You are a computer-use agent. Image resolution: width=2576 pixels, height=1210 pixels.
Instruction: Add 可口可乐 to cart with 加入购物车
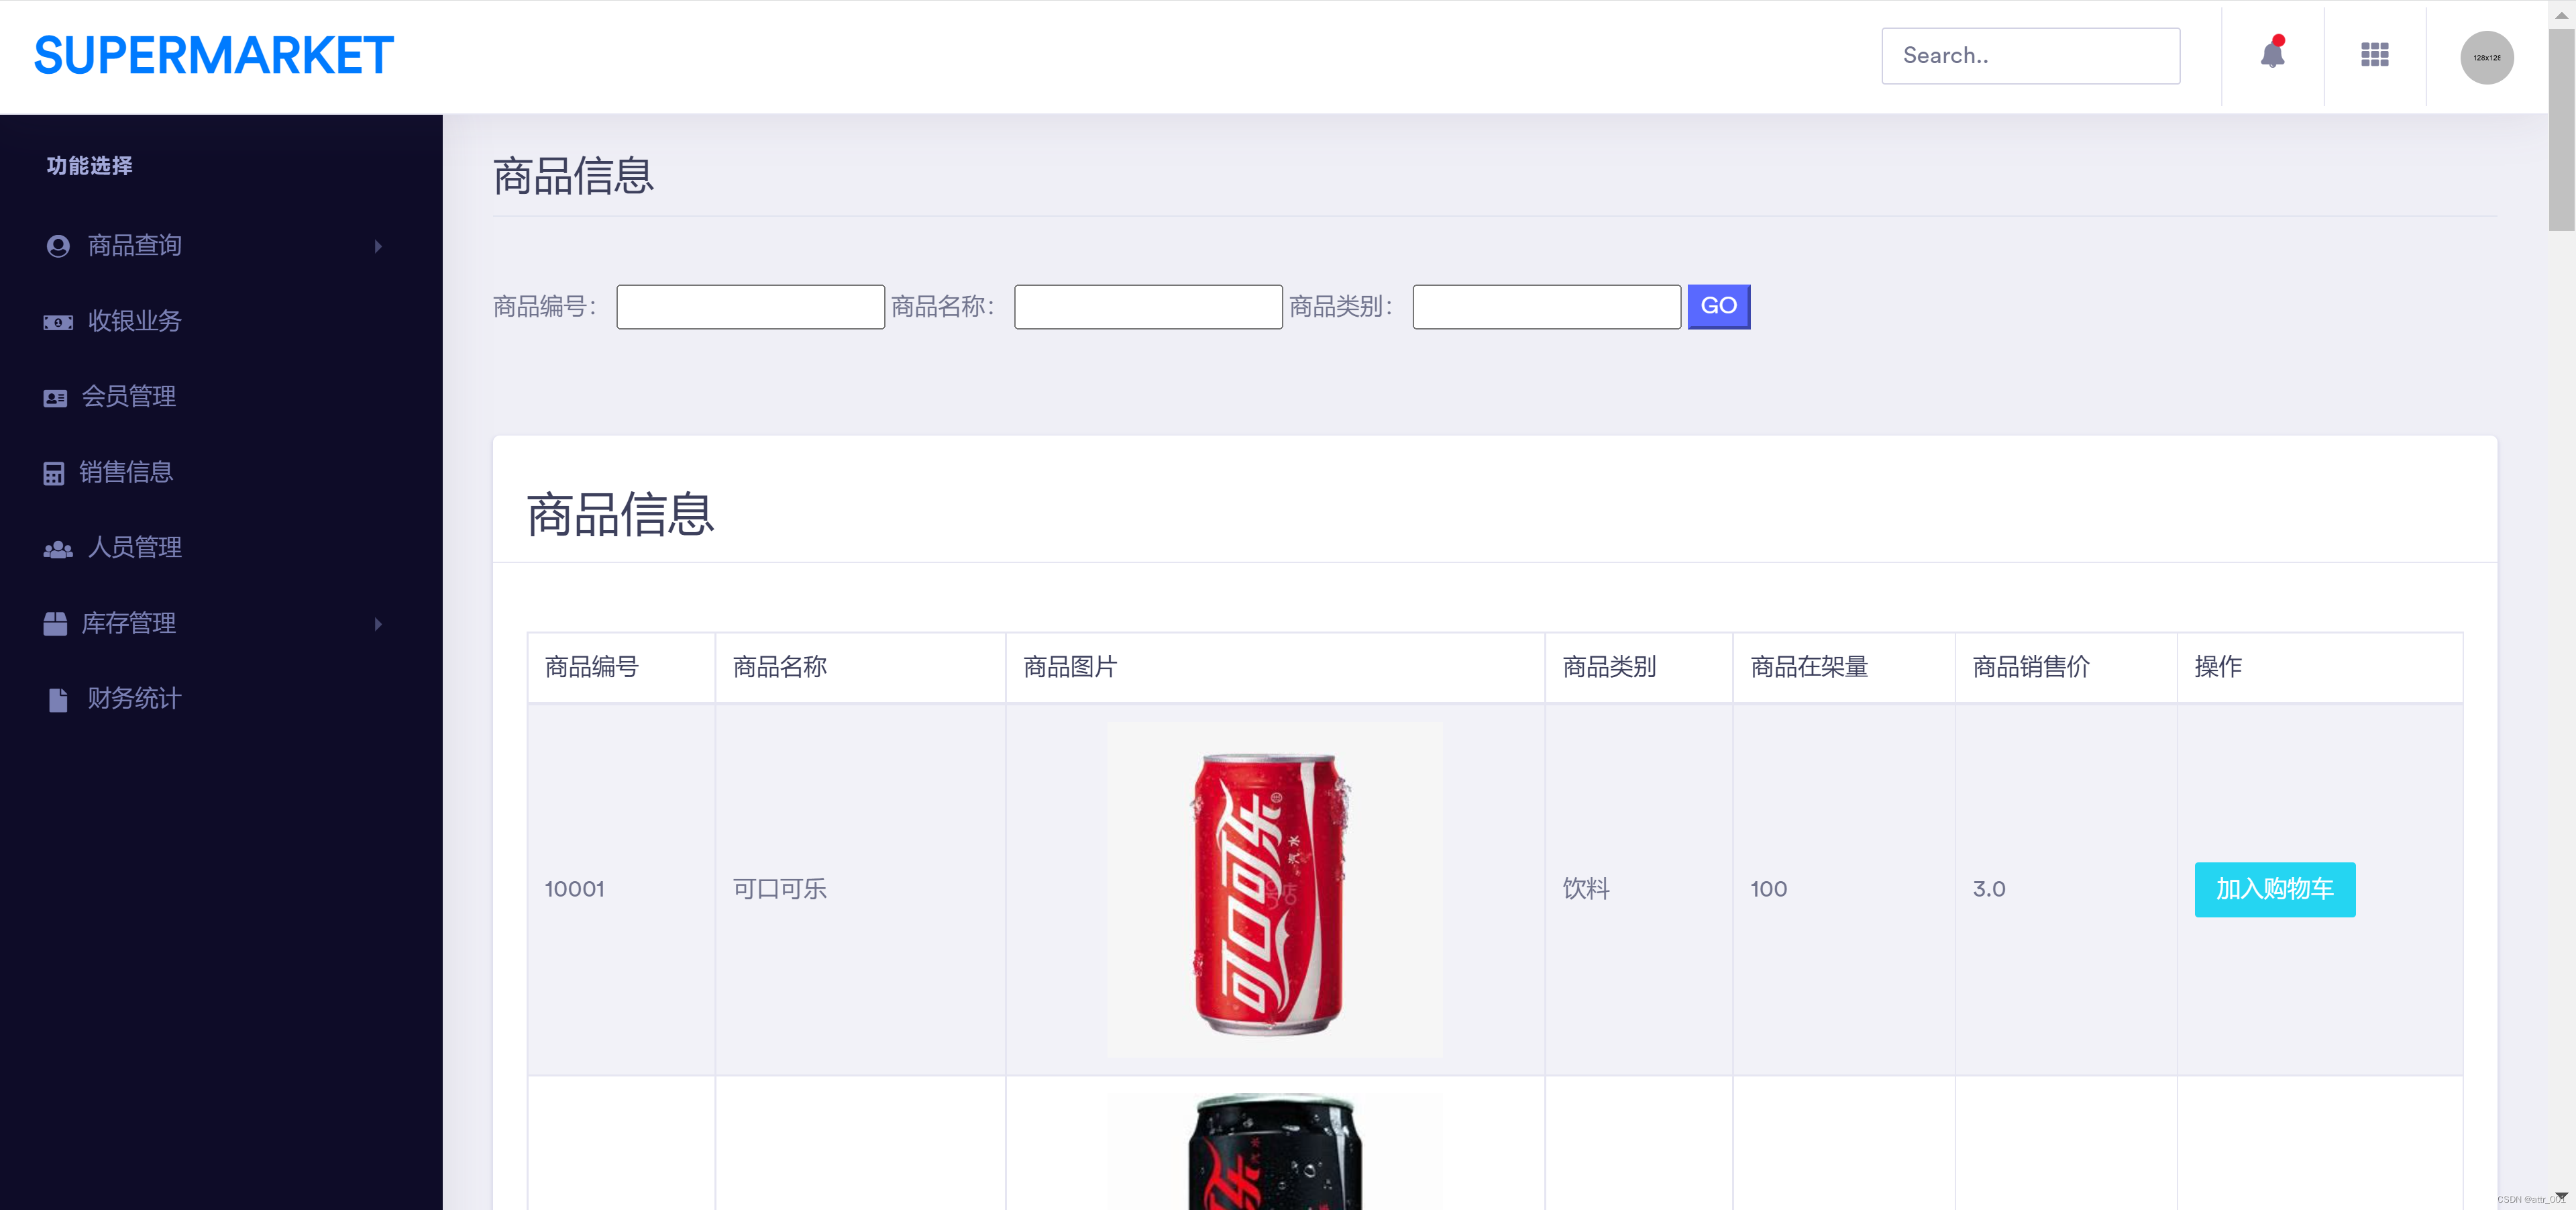pyautogui.click(x=2274, y=889)
